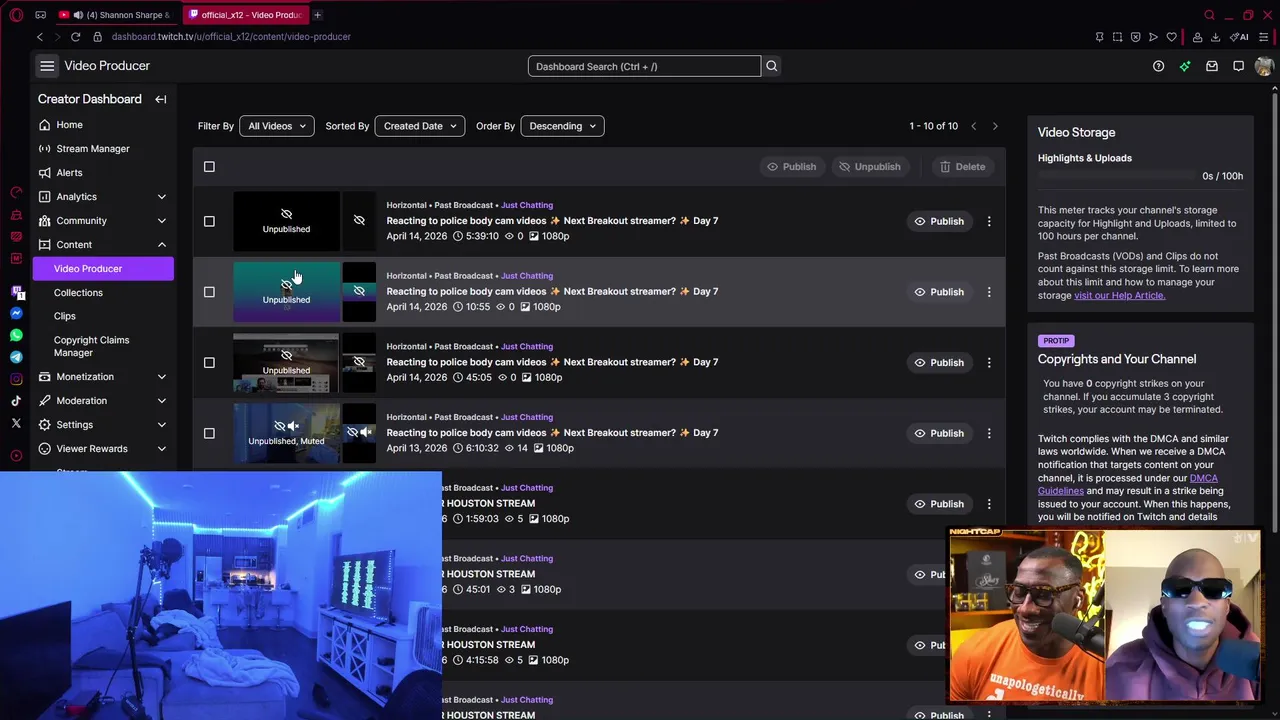Open the 10:55 video thumbnail

pos(287,292)
